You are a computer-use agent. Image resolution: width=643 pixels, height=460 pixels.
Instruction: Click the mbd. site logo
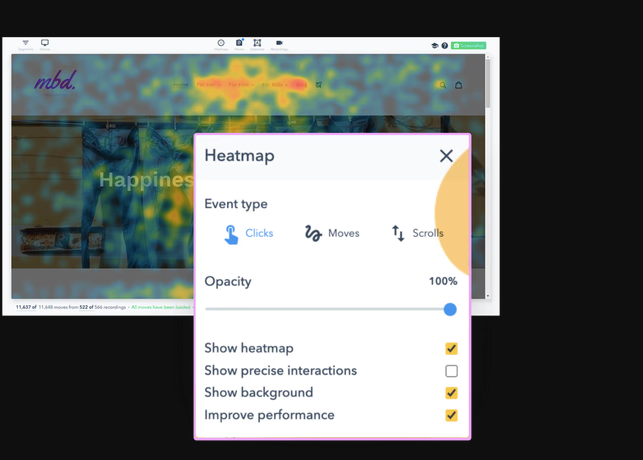pyautogui.click(x=55, y=81)
